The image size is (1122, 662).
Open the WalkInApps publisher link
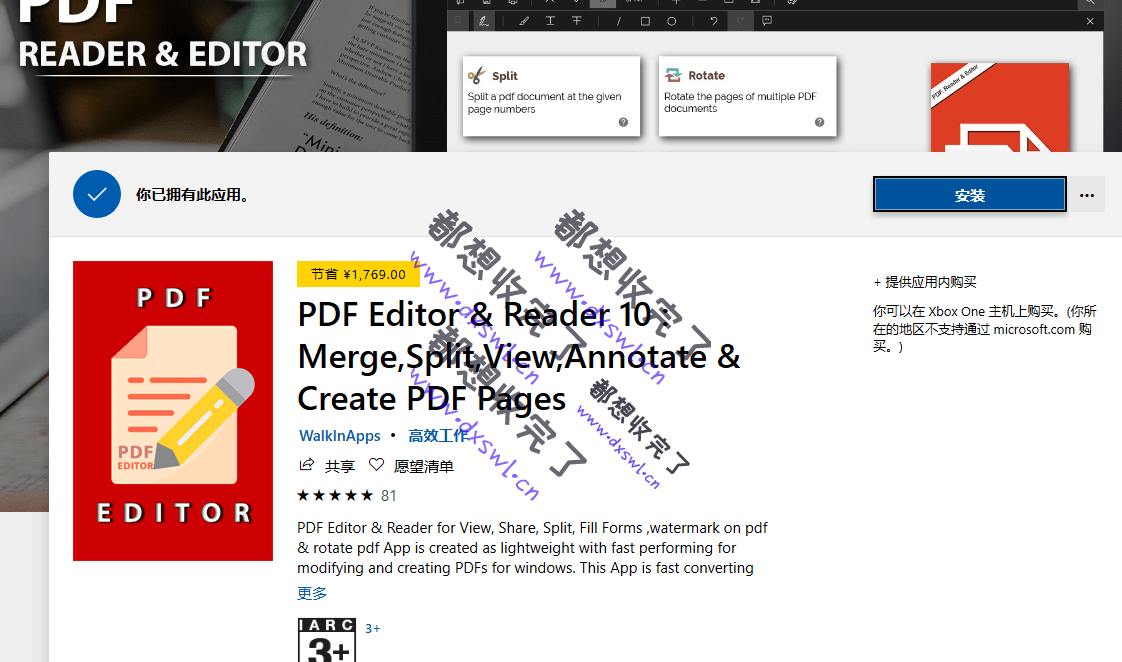(x=340, y=436)
